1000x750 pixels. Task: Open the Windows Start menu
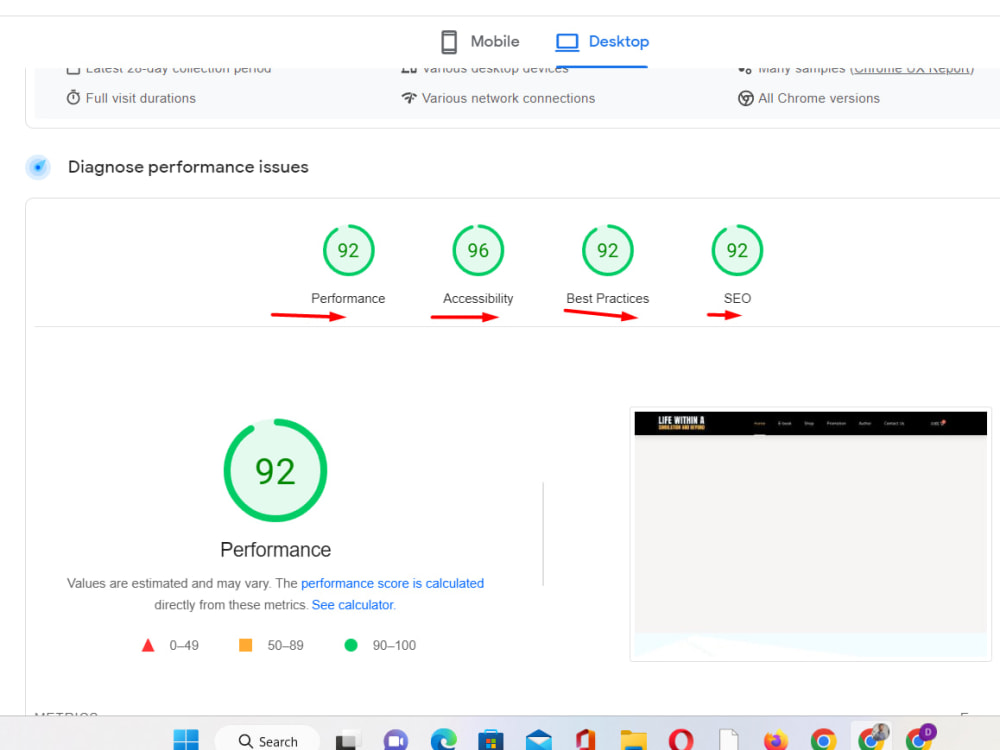tap(186, 740)
